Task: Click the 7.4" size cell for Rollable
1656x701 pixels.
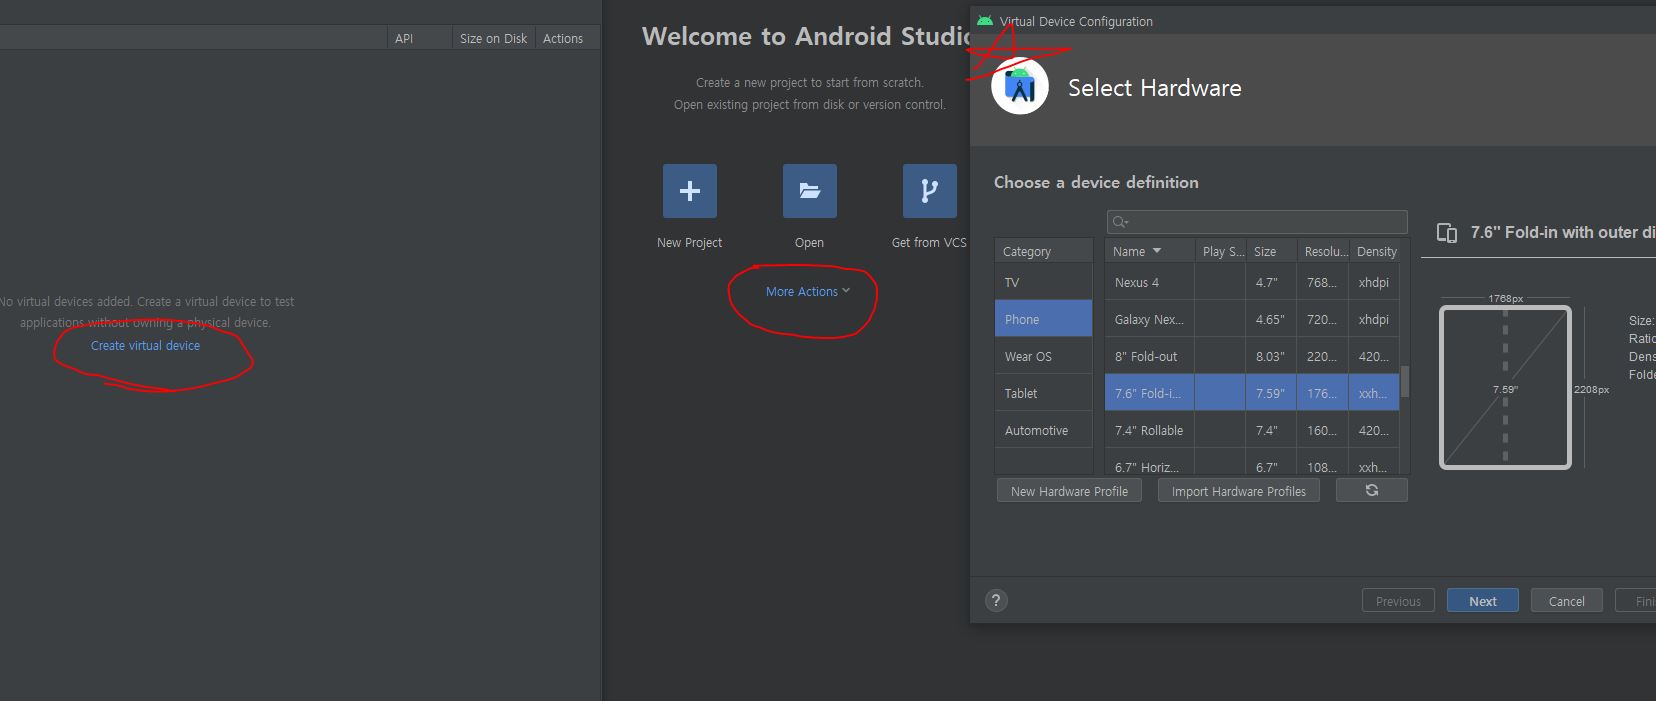Action: point(1272,430)
